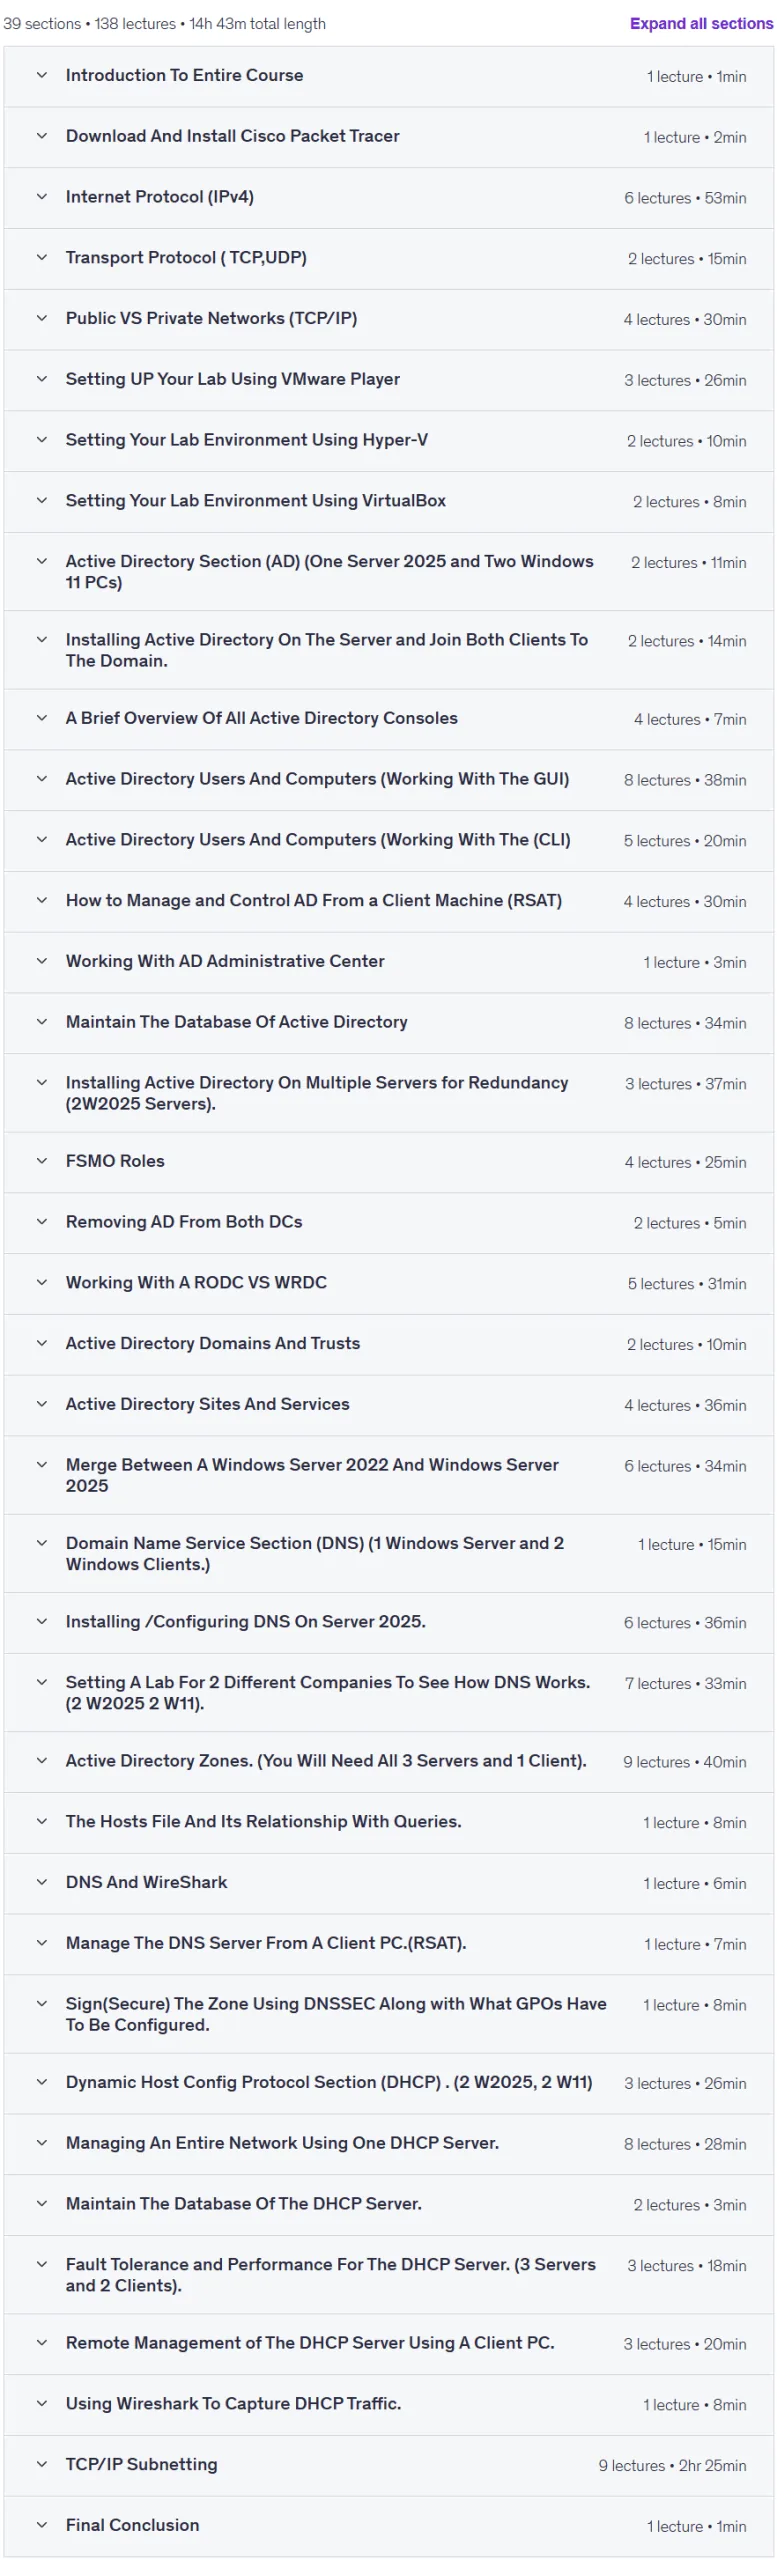Click chevron for Transport Protocol (TCP,UDP)

[x=41, y=258]
